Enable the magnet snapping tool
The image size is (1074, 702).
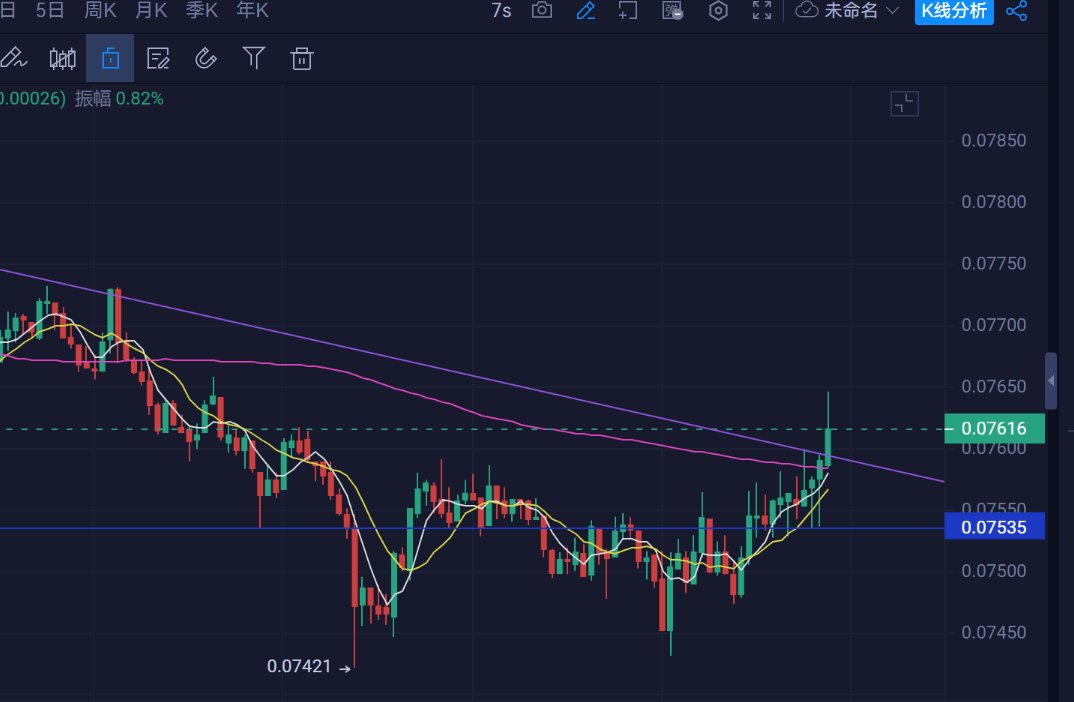[206, 58]
